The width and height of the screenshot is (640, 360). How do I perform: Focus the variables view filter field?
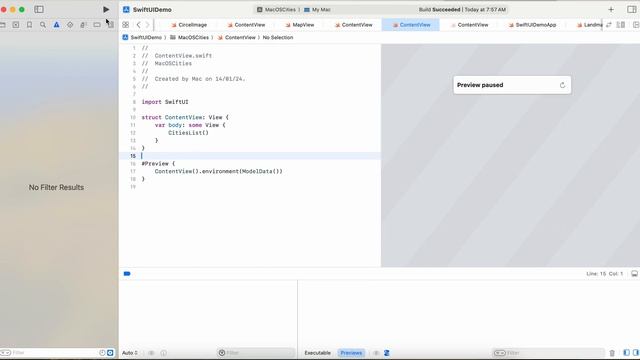pos(256,353)
